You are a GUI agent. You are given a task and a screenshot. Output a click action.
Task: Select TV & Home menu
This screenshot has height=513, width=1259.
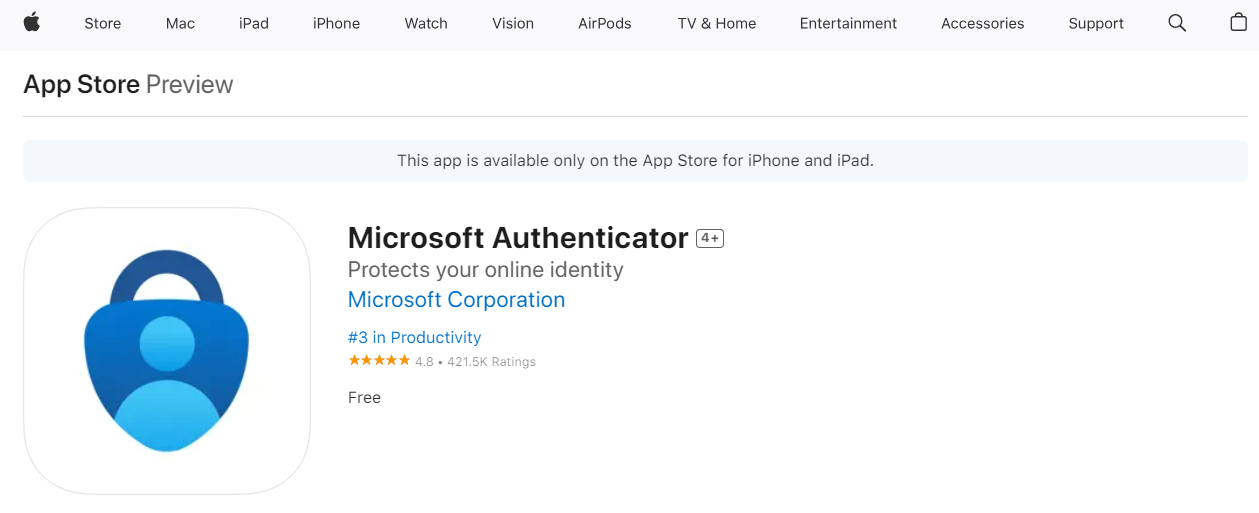pyautogui.click(x=716, y=23)
